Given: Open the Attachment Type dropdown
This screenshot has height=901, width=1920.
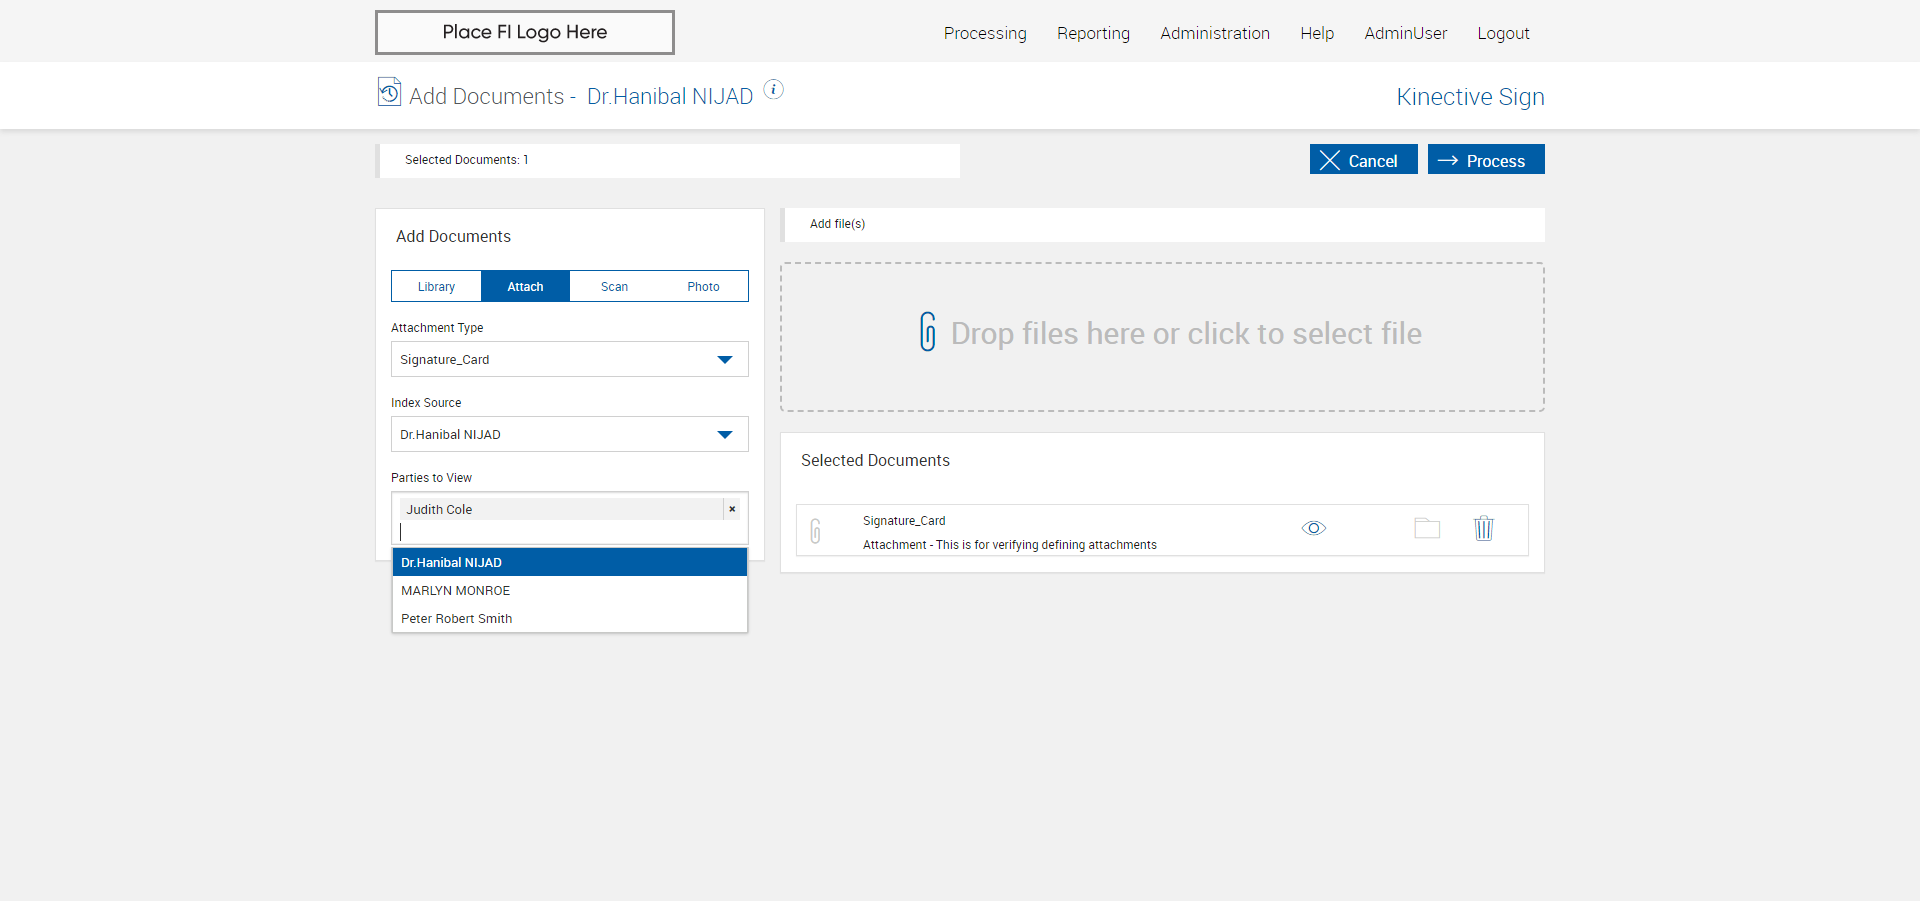Looking at the screenshot, I should pyautogui.click(x=569, y=360).
